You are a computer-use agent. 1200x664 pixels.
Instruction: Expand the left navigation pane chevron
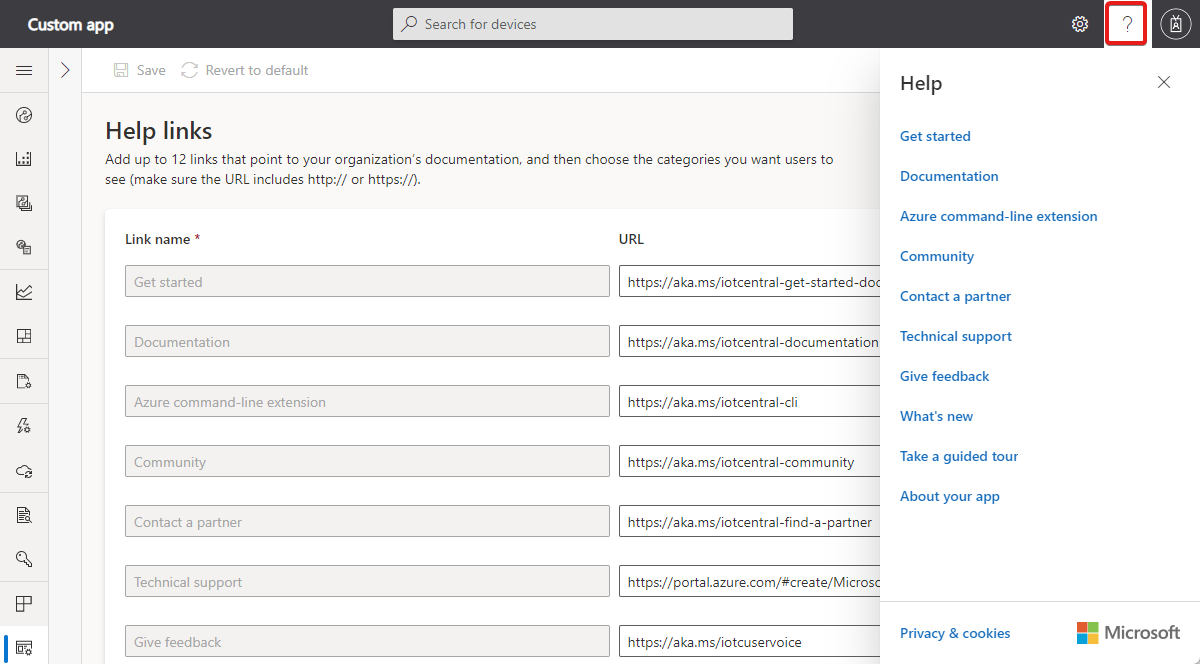[x=65, y=70]
